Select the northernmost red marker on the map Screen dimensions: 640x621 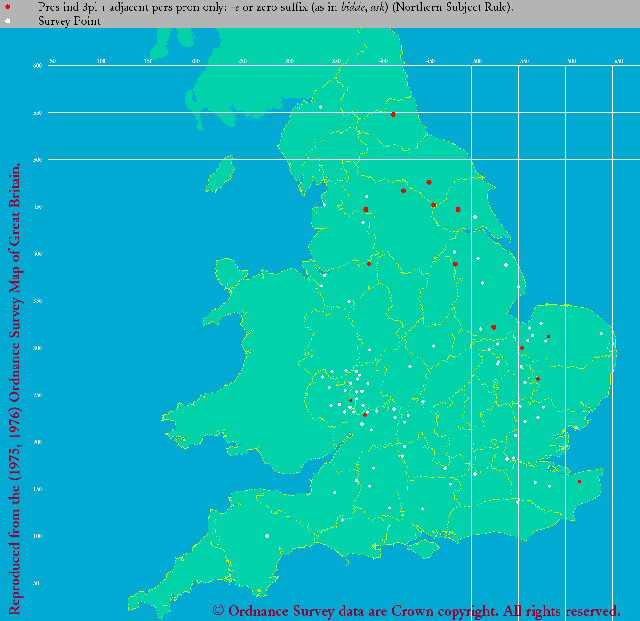[x=393, y=114]
